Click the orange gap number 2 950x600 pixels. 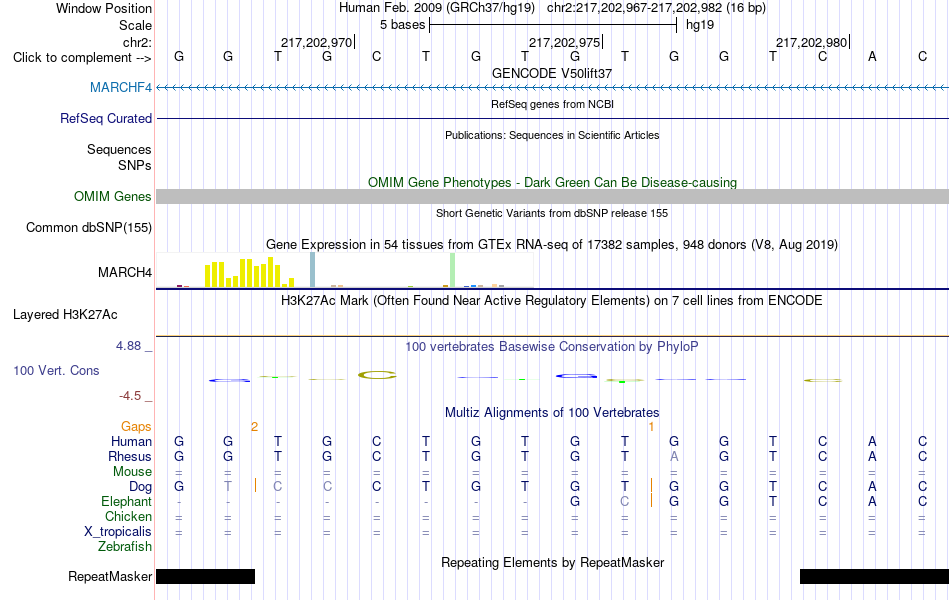[x=254, y=427]
